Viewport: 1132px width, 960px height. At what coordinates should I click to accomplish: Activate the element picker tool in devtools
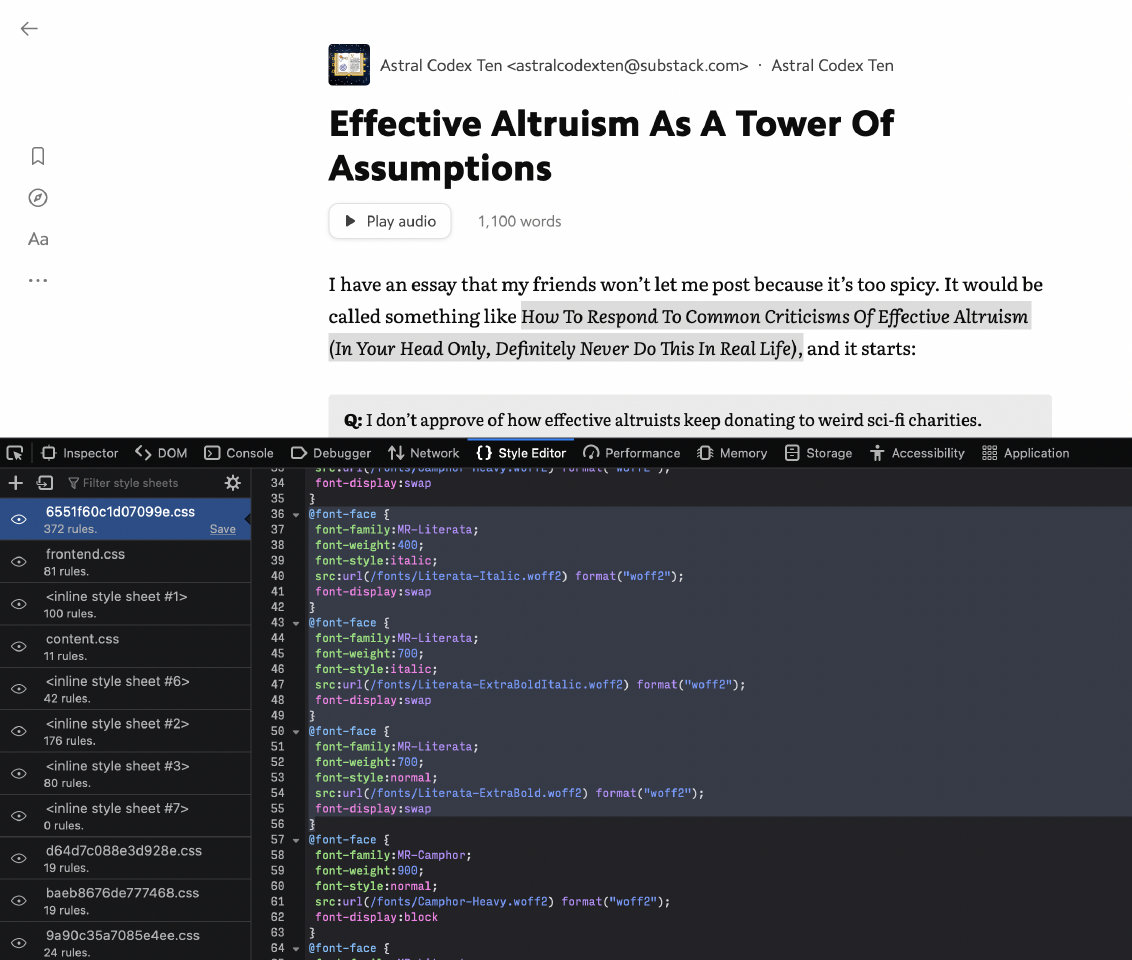click(15, 453)
